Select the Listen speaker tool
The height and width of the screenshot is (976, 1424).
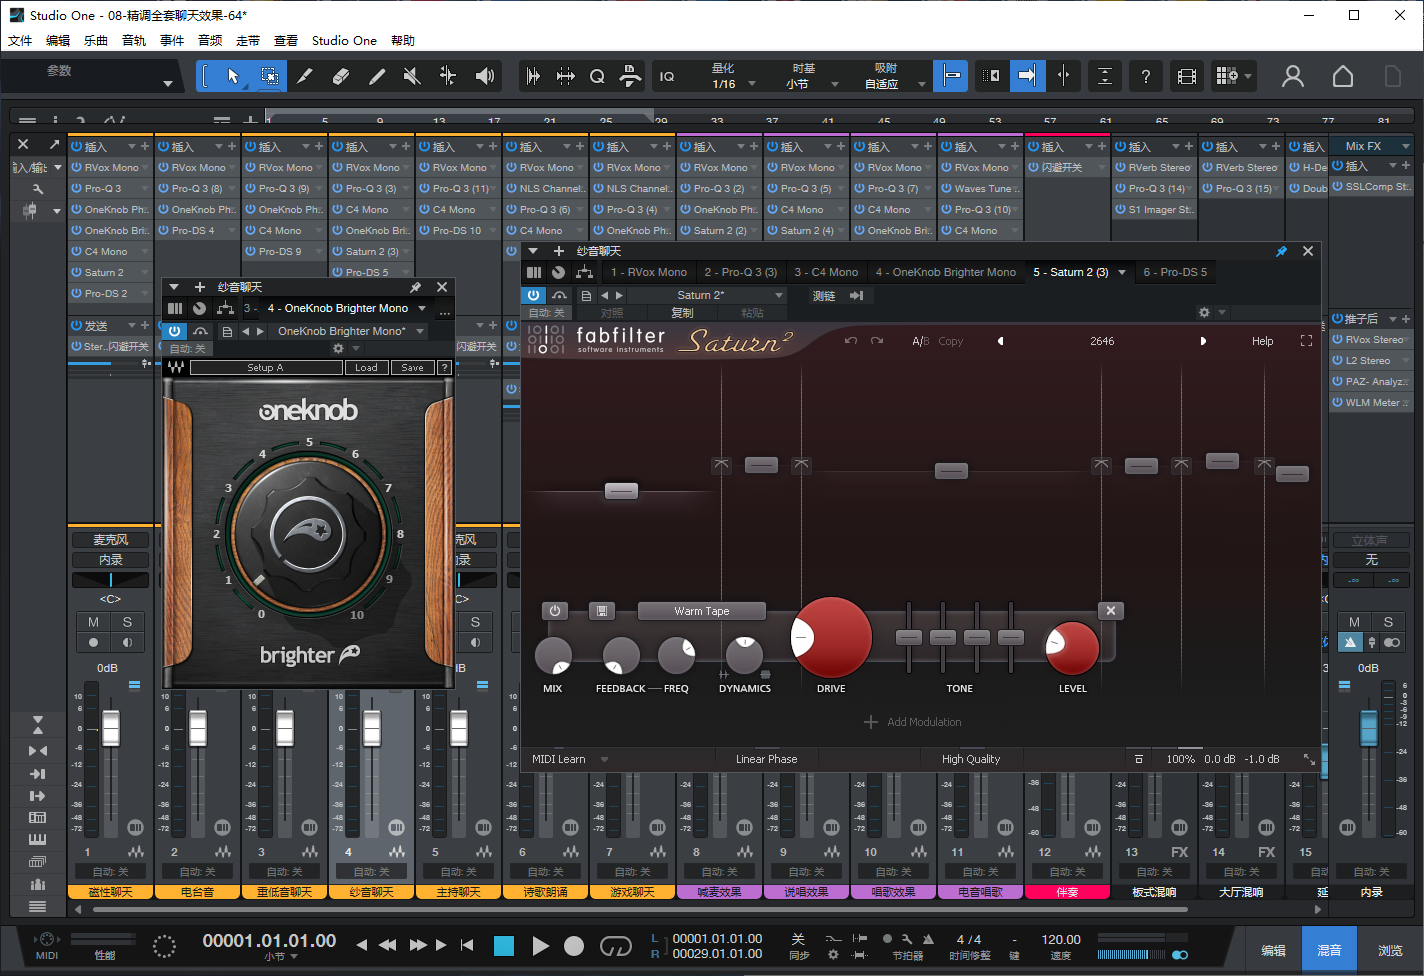point(485,76)
